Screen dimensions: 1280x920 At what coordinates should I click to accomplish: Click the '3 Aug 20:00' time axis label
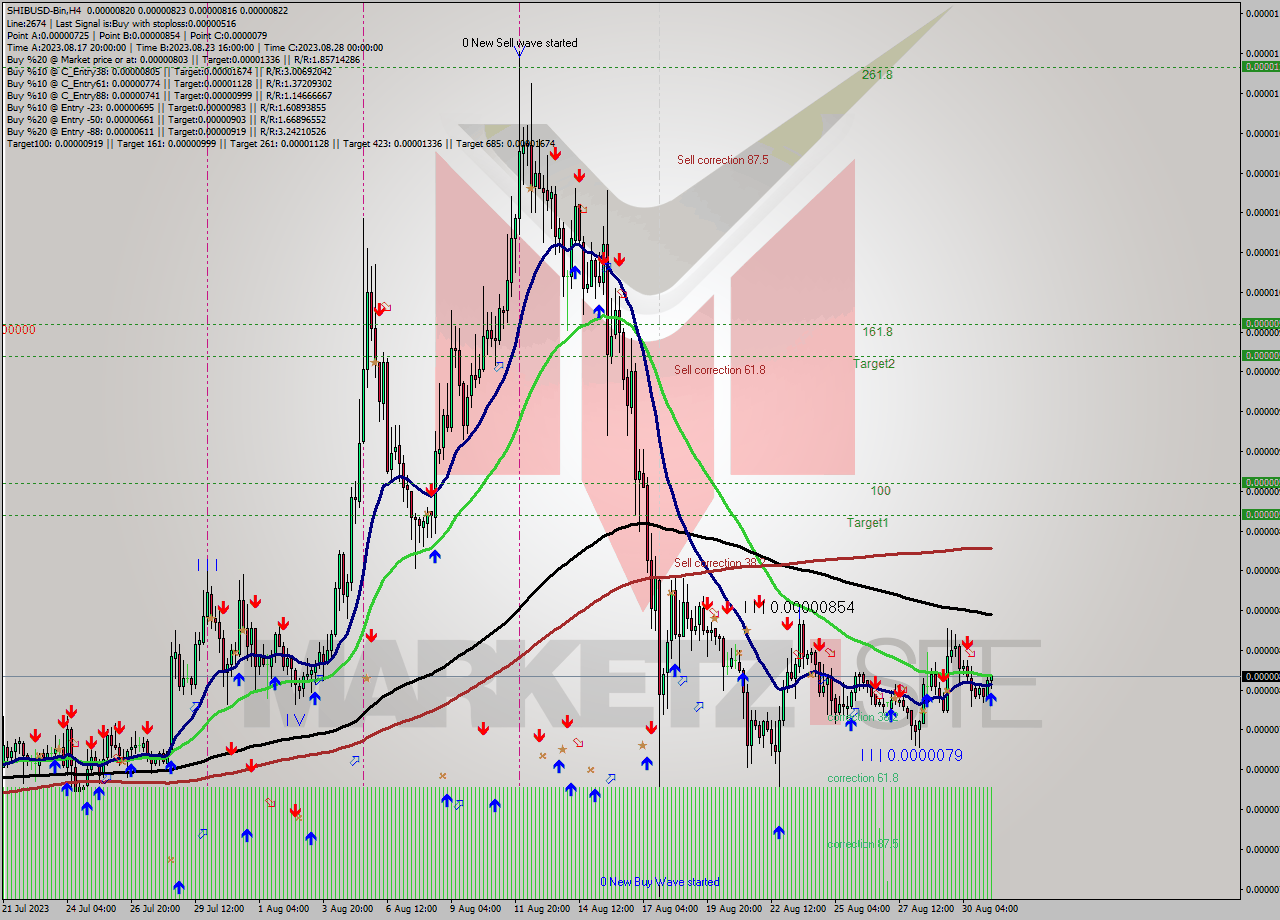347,909
